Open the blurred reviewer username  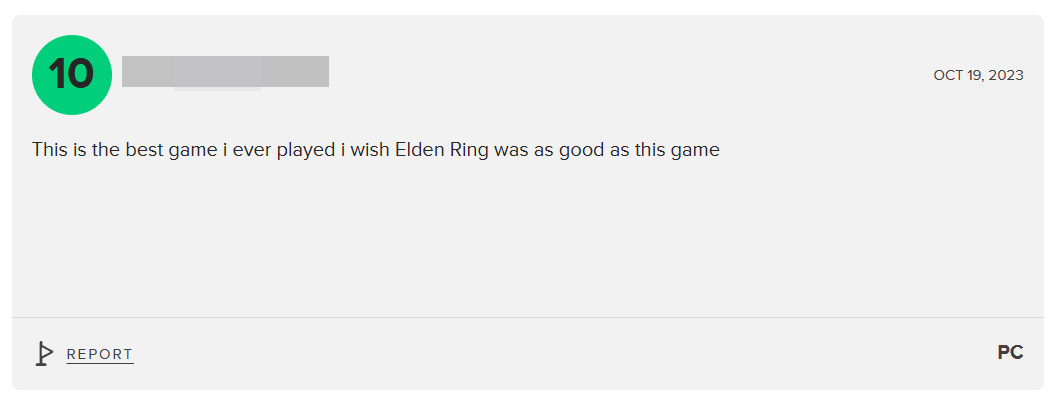[x=225, y=72]
